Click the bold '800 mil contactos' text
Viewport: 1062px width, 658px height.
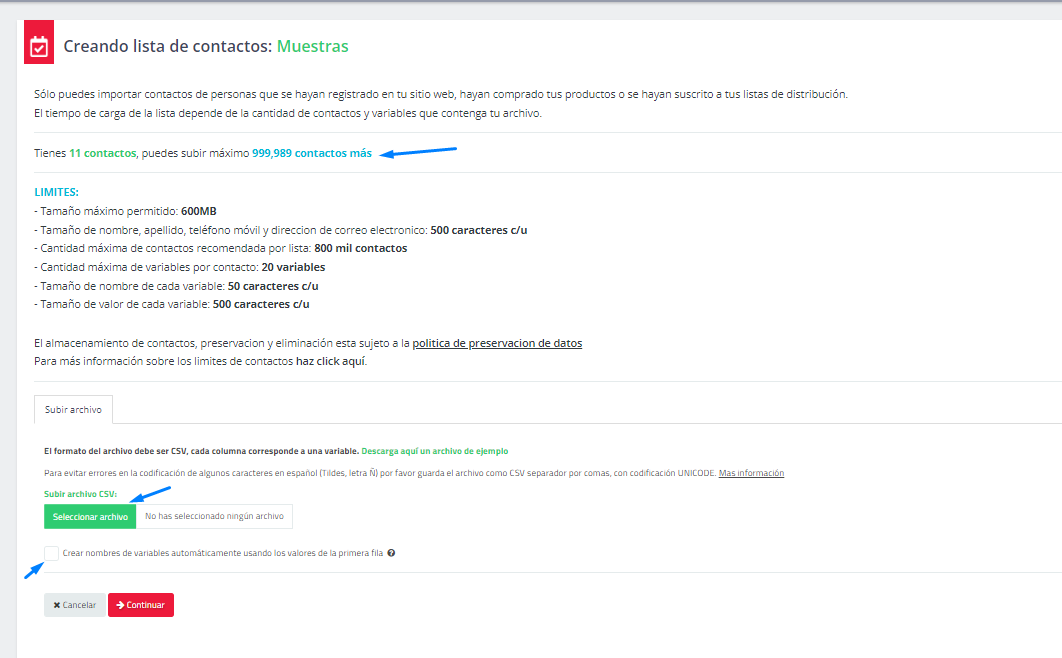coord(360,248)
